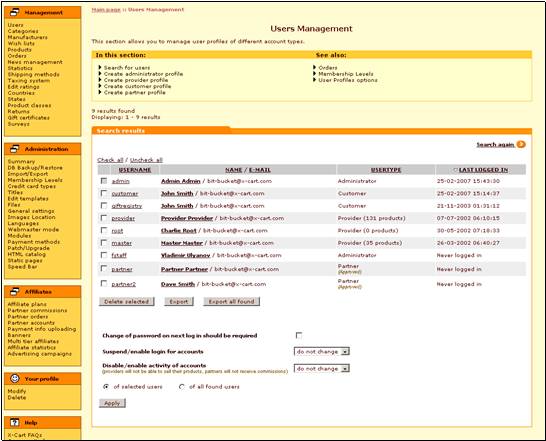The height and width of the screenshot is (441, 546).
Task: Open Create partner profile link
Action: pos(134,92)
